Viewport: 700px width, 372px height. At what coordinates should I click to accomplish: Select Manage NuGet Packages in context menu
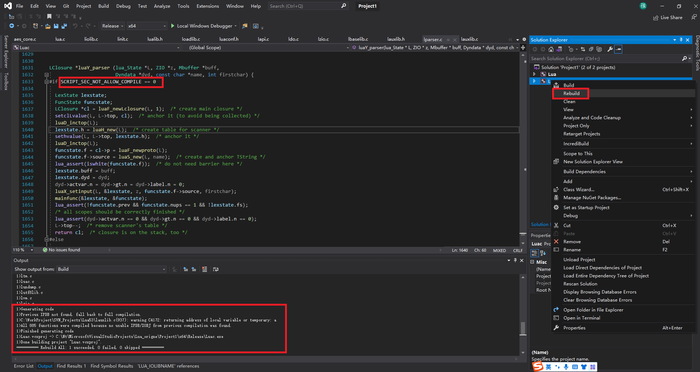tap(592, 198)
